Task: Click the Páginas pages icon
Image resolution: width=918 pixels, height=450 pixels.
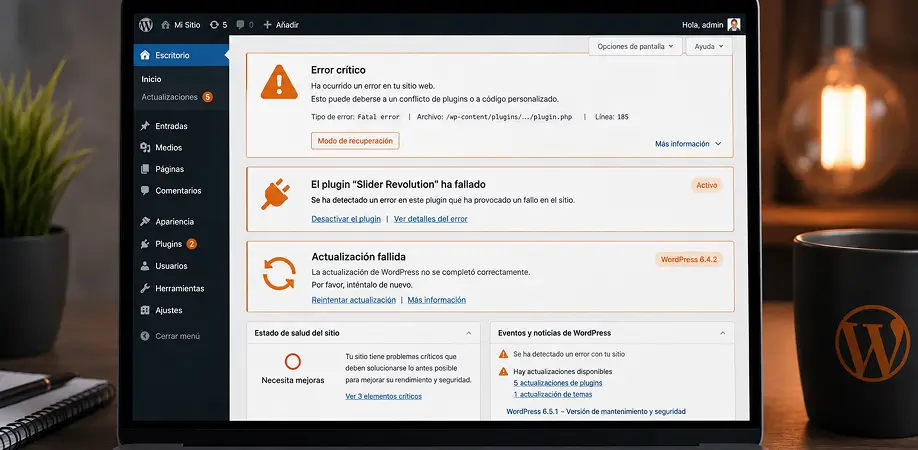Action: (x=145, y=169)
